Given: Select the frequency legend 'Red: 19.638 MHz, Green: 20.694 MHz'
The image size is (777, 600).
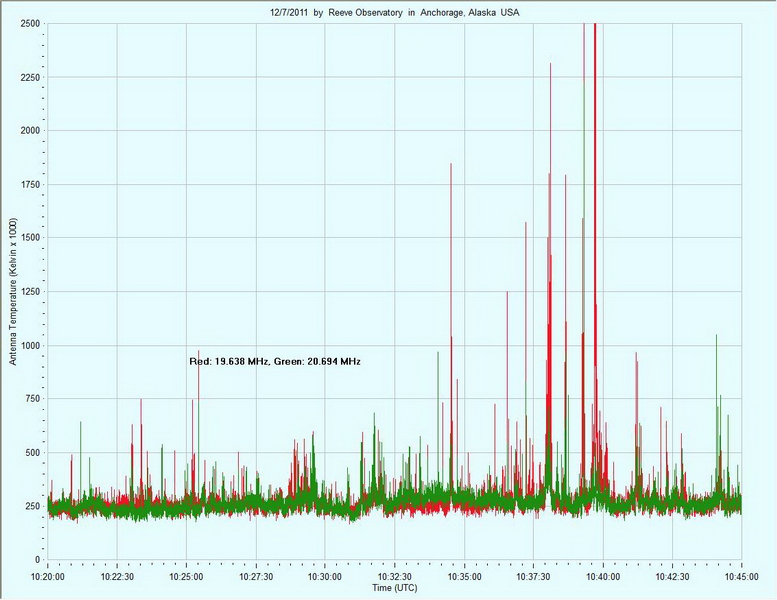Looking at the screenshot, I should (x=275, y=362).
